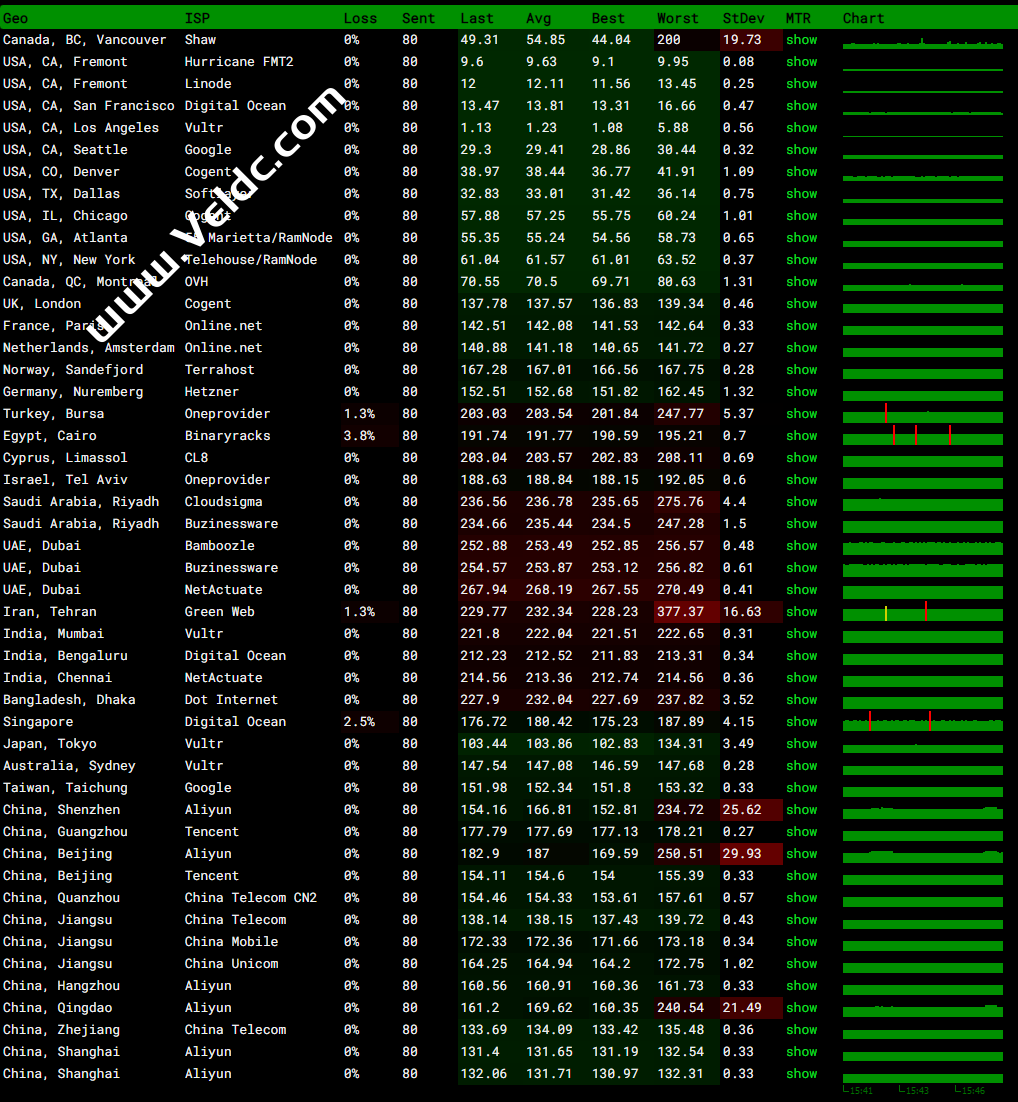The width and height of the screenshot is (1018, 1102).
Task: Open latency chart for Egypt, Cairo
Action: (x=922, y=436)
